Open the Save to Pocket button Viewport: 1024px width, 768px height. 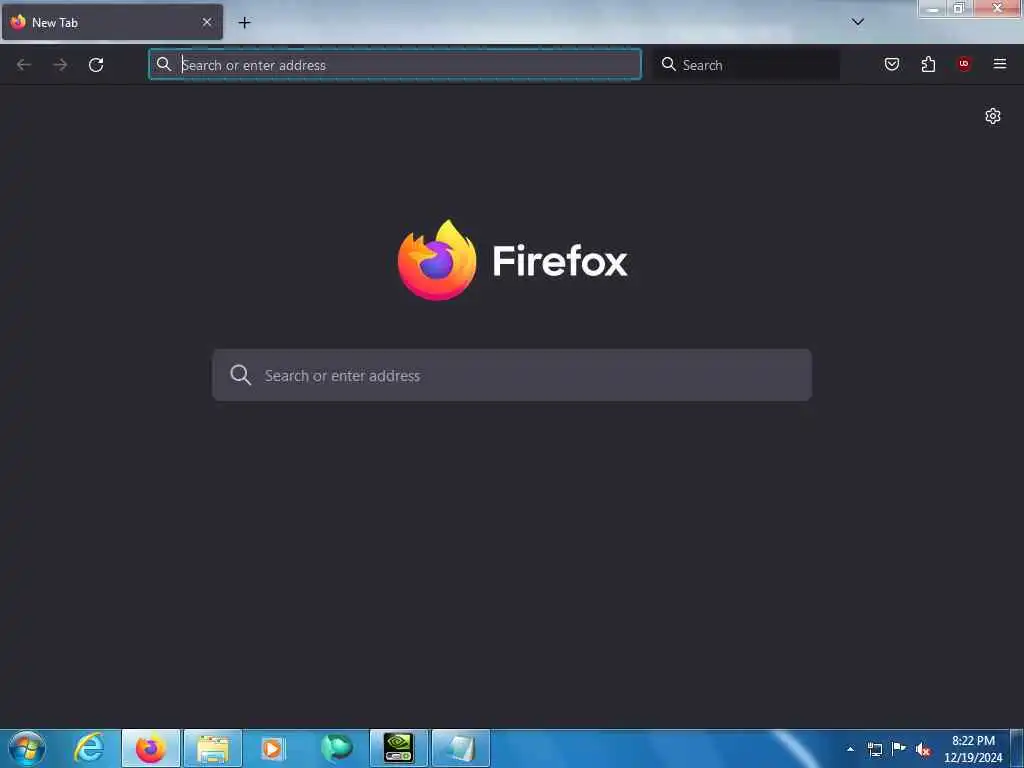tap(892, 64)
